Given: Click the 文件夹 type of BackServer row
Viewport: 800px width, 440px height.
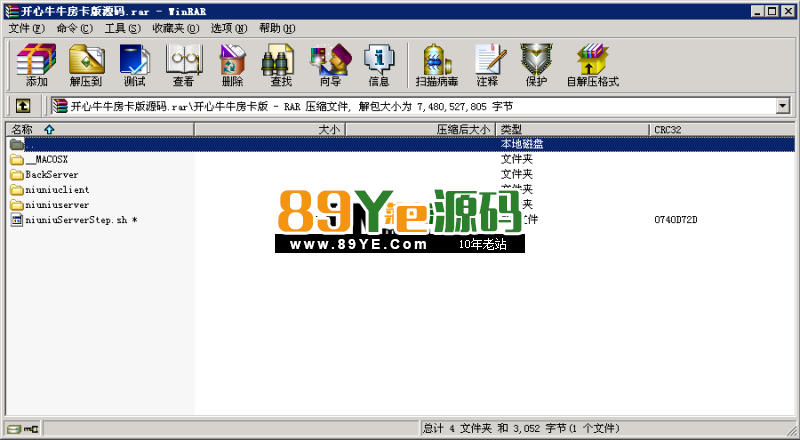Looking at the screenshot, I should (x=516, y=175).
